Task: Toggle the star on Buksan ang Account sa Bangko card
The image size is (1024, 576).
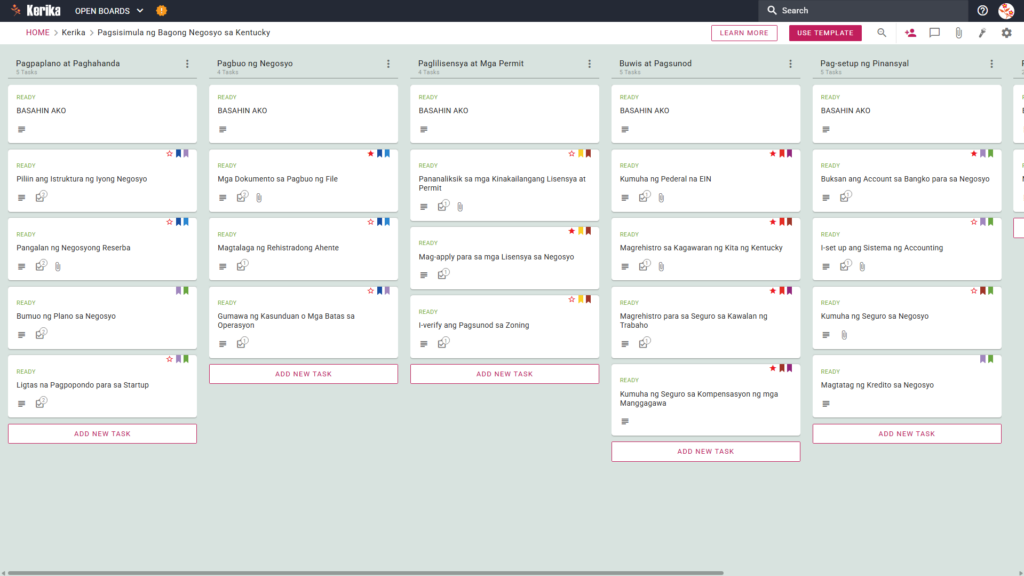Action: pyautogui.click(x=974, y=153)
